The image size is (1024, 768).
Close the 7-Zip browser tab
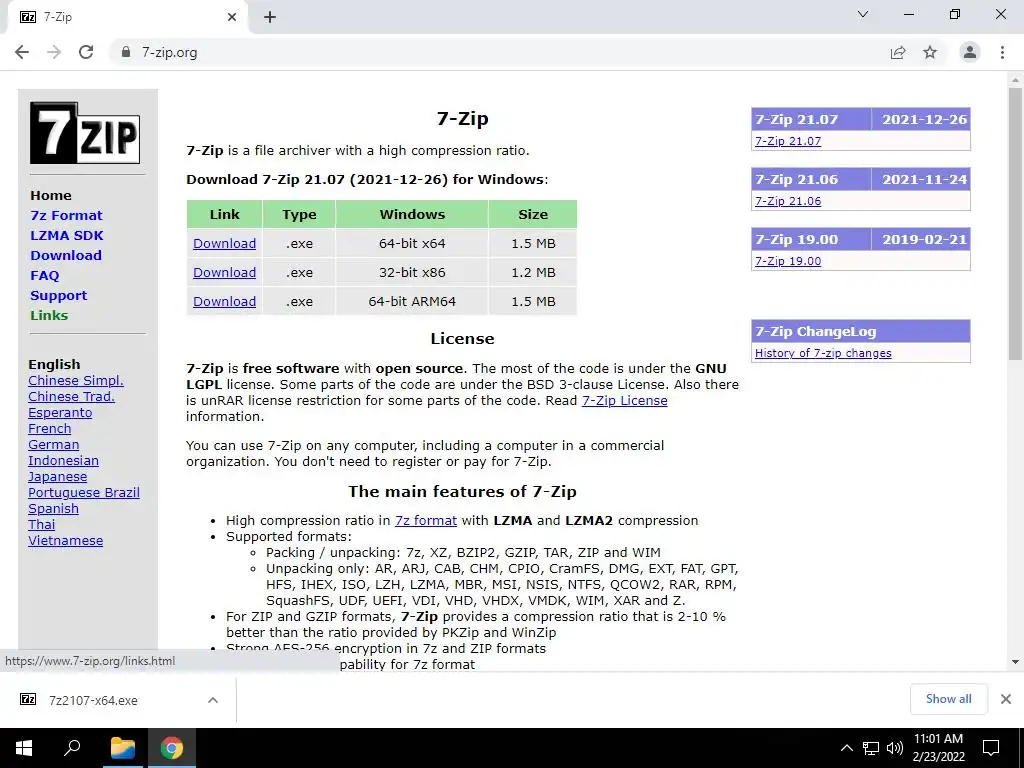pos(232,17)
